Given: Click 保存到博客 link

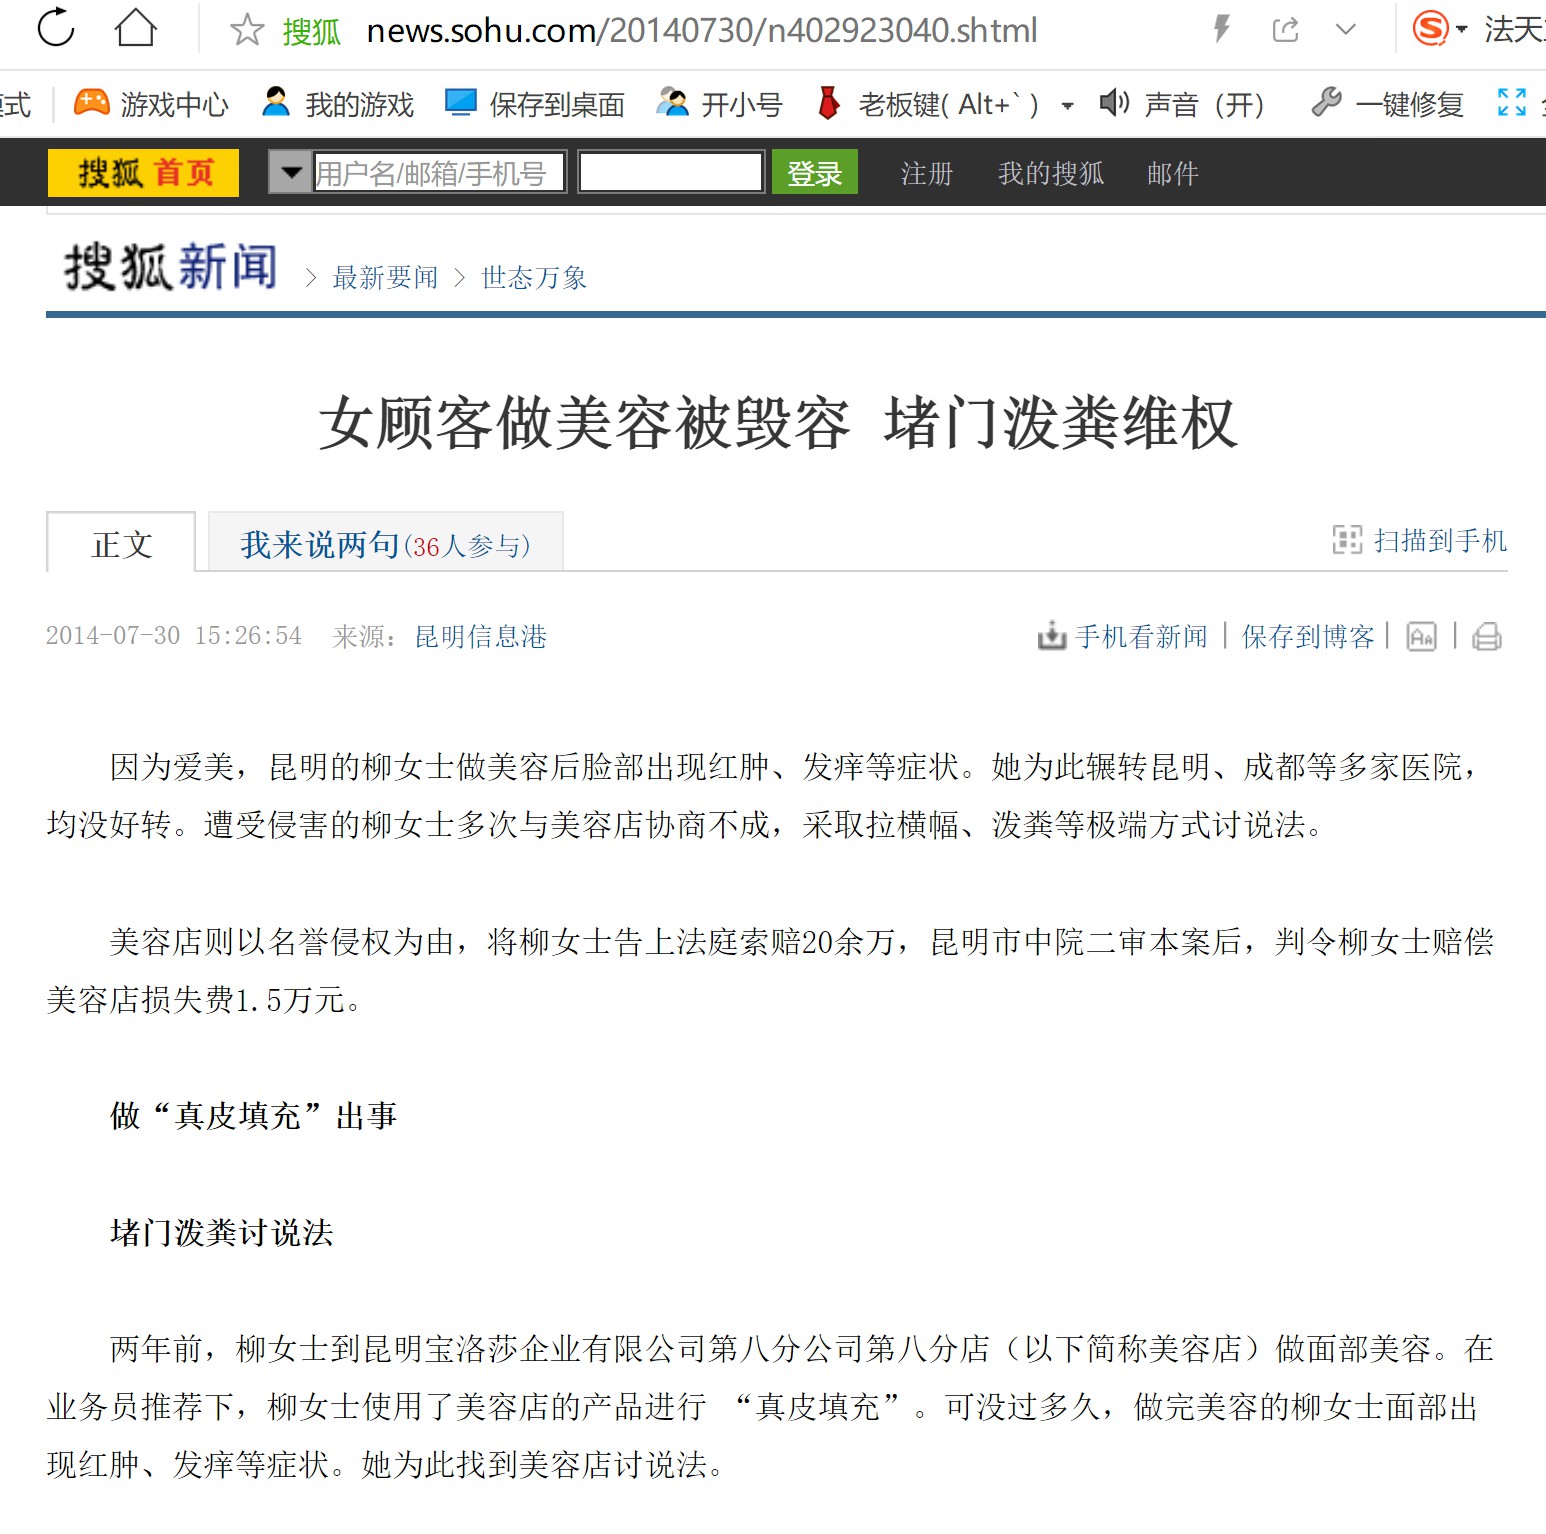Looking at the screenshot, I should coord(1308,636).
